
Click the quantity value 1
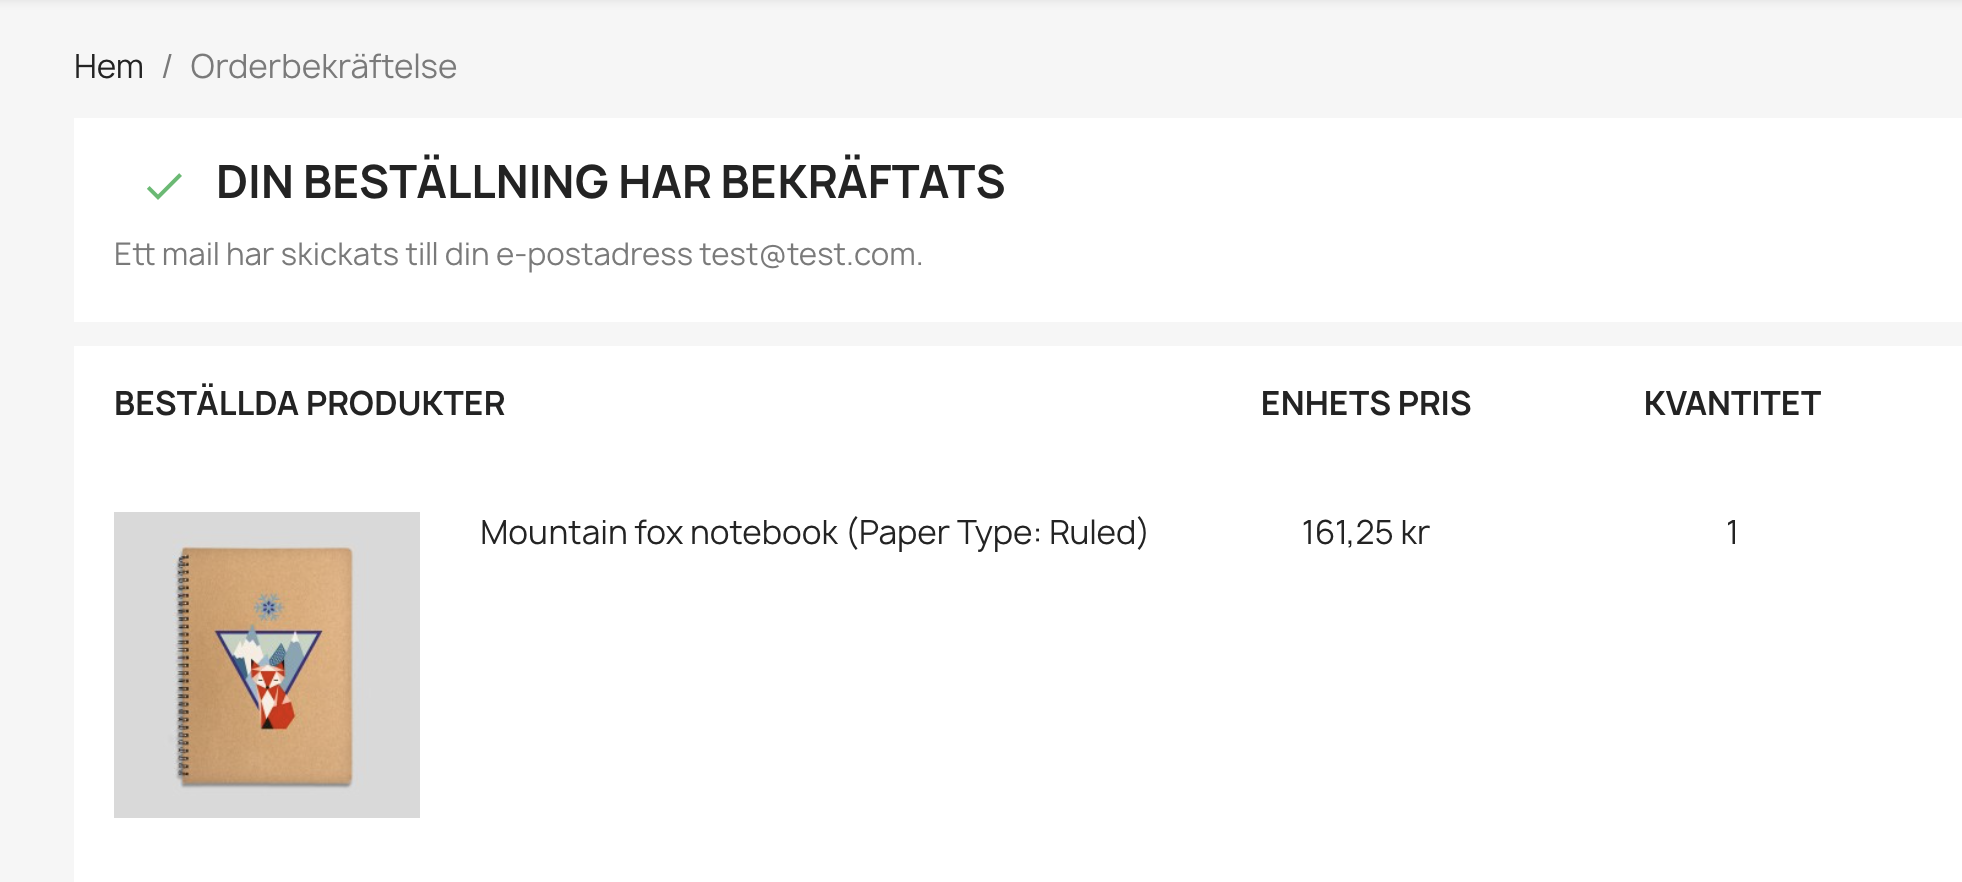tap(1732, 533)
